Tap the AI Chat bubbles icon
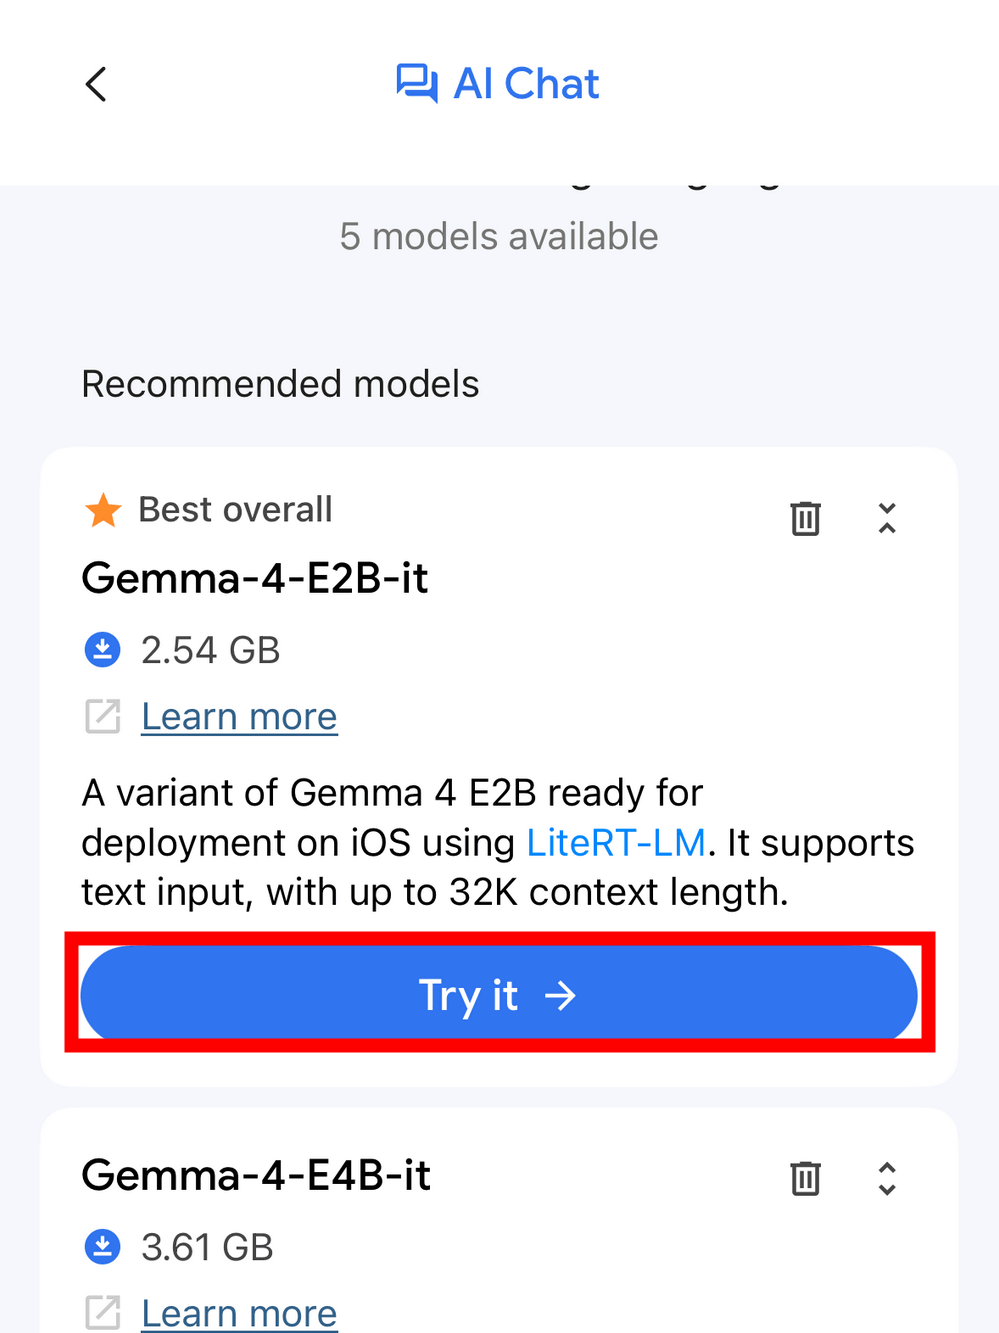The width and height of the screenshot is (999, 1333). pyautogui.click(x=416, y=83)
